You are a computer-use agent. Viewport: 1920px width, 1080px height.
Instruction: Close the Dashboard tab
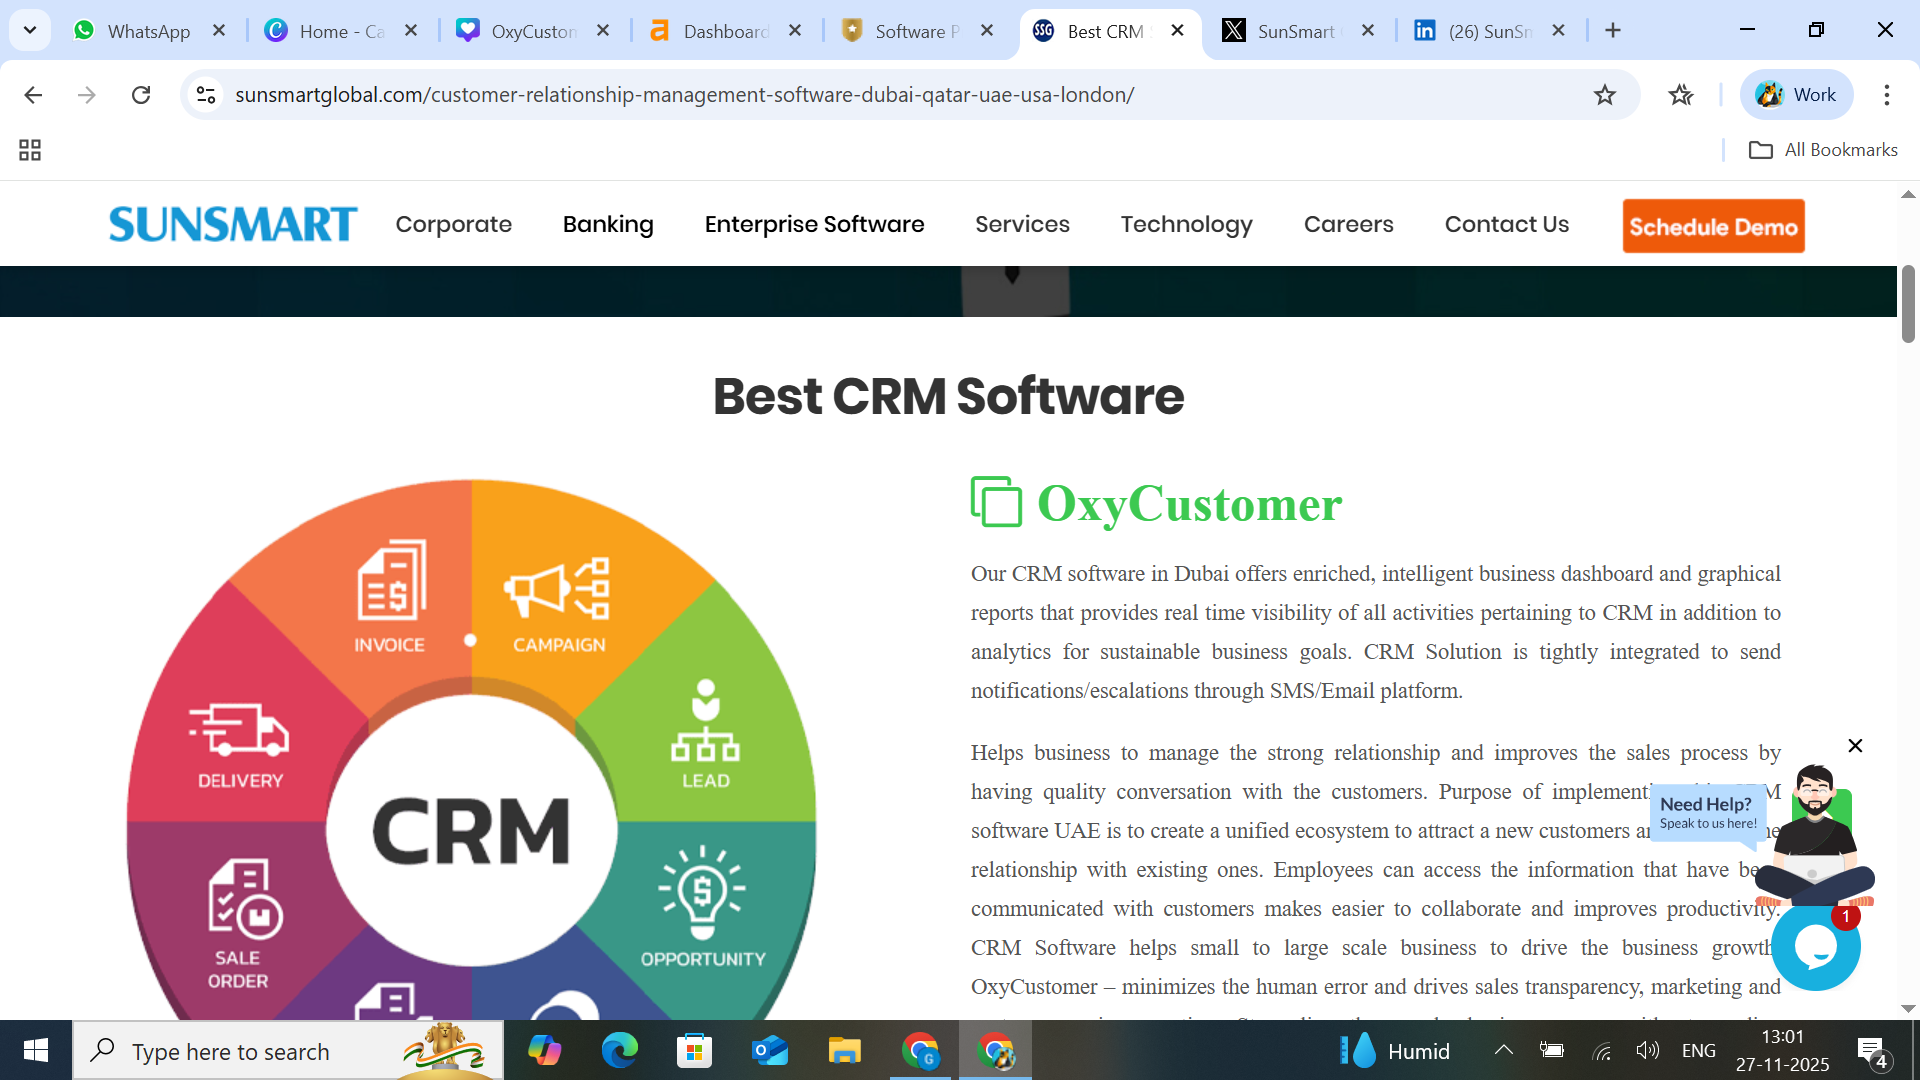[x=795, y=31]
